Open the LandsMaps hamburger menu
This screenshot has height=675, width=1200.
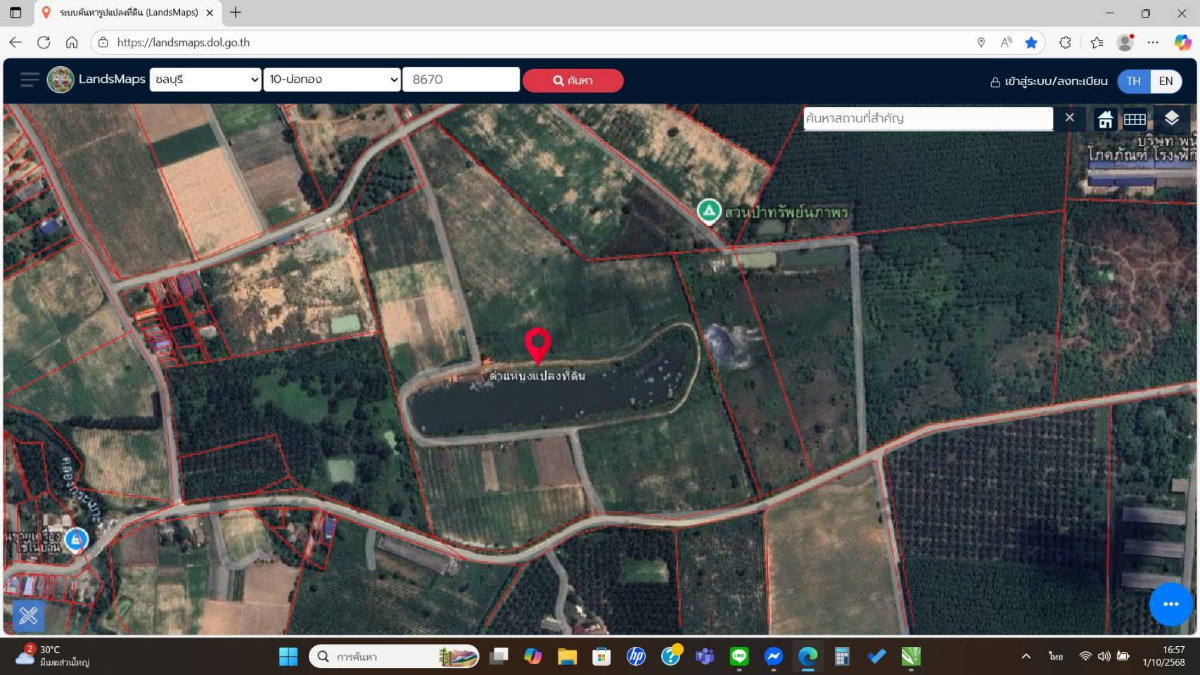click(x=29, y=80)
